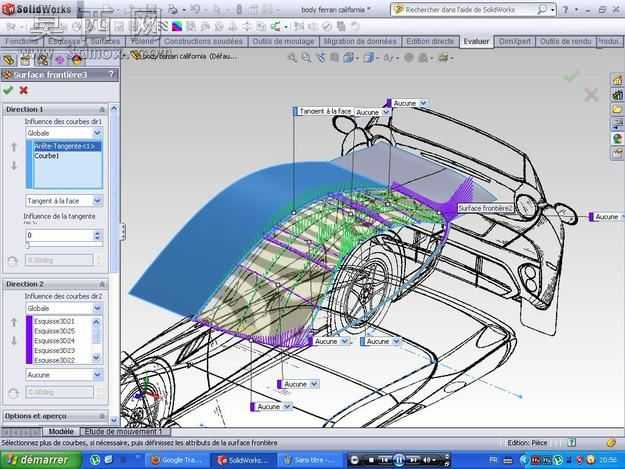Return to Previous View icon

point(321,58)
